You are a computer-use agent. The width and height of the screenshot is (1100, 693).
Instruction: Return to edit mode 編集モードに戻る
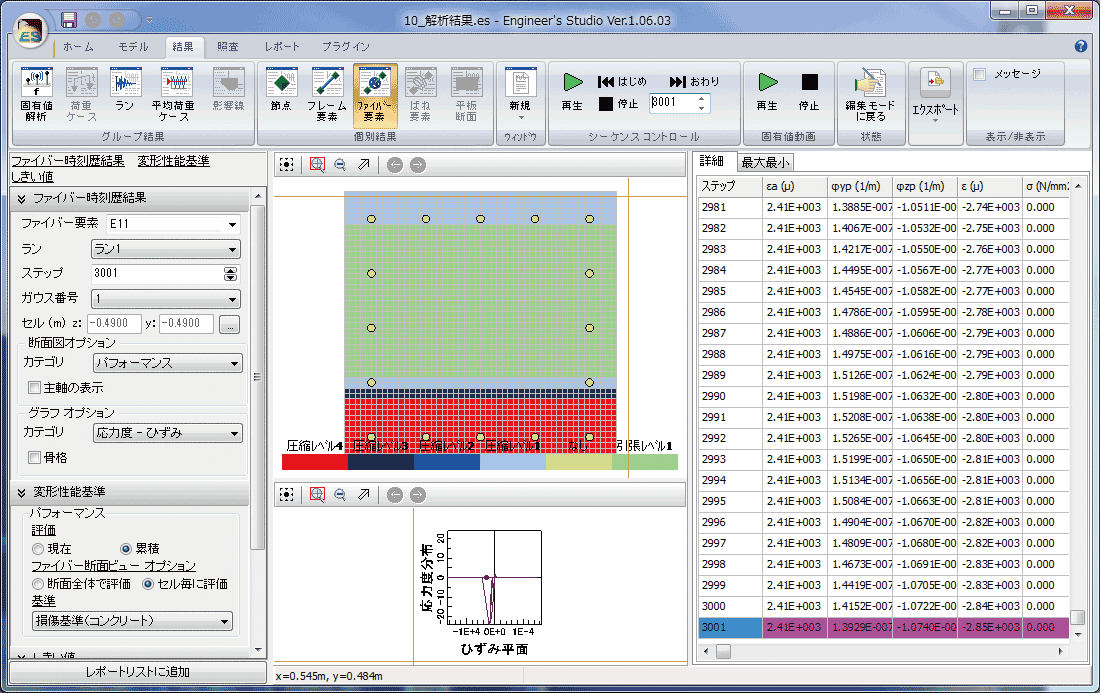(870, 95)
